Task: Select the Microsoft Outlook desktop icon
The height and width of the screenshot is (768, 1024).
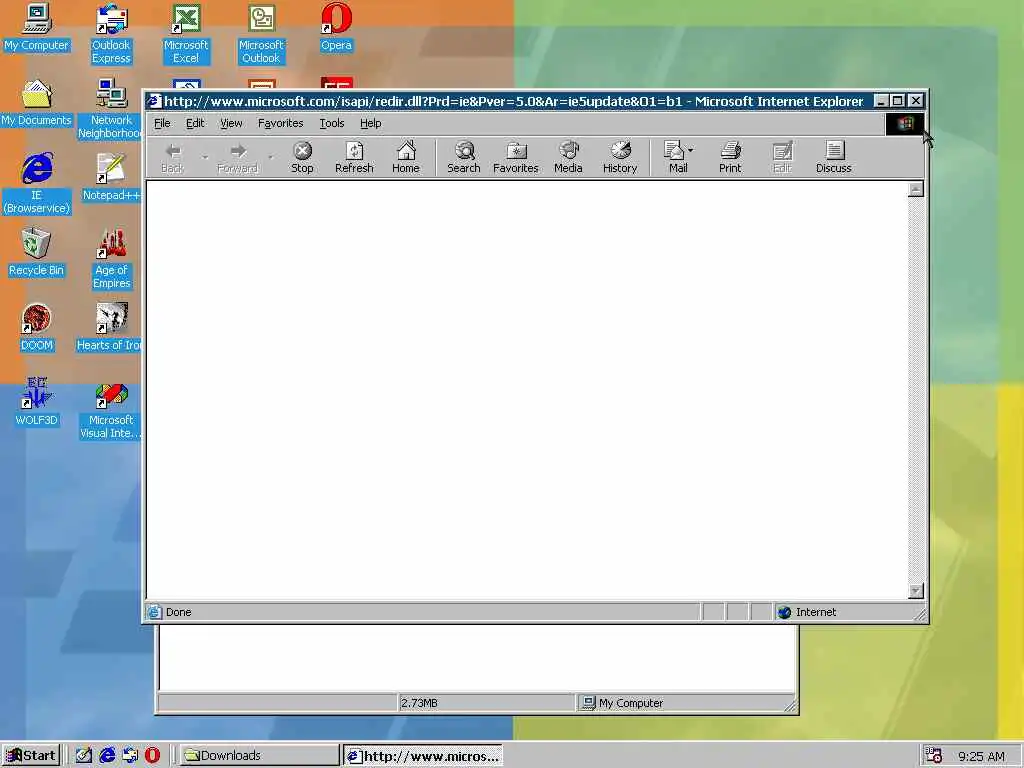Action: pyautogui.click(x=261, y=34)
